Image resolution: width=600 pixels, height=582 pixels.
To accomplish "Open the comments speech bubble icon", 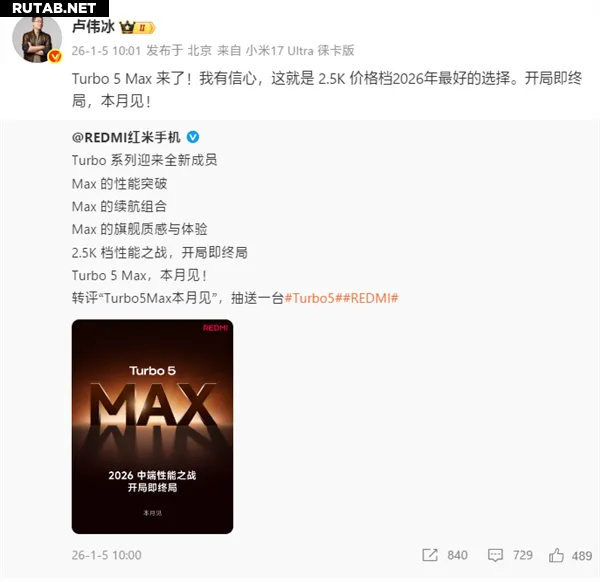I will click(x=495, y=555).
